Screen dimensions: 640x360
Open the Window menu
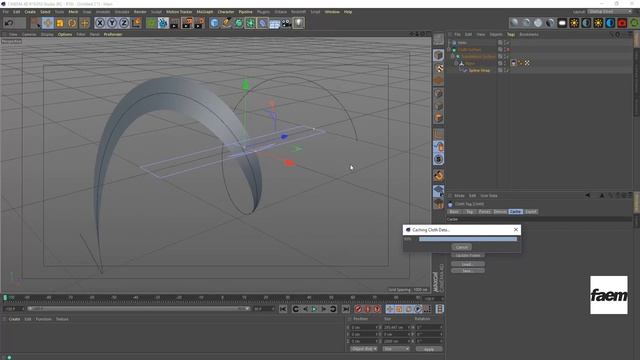[332, 12]
